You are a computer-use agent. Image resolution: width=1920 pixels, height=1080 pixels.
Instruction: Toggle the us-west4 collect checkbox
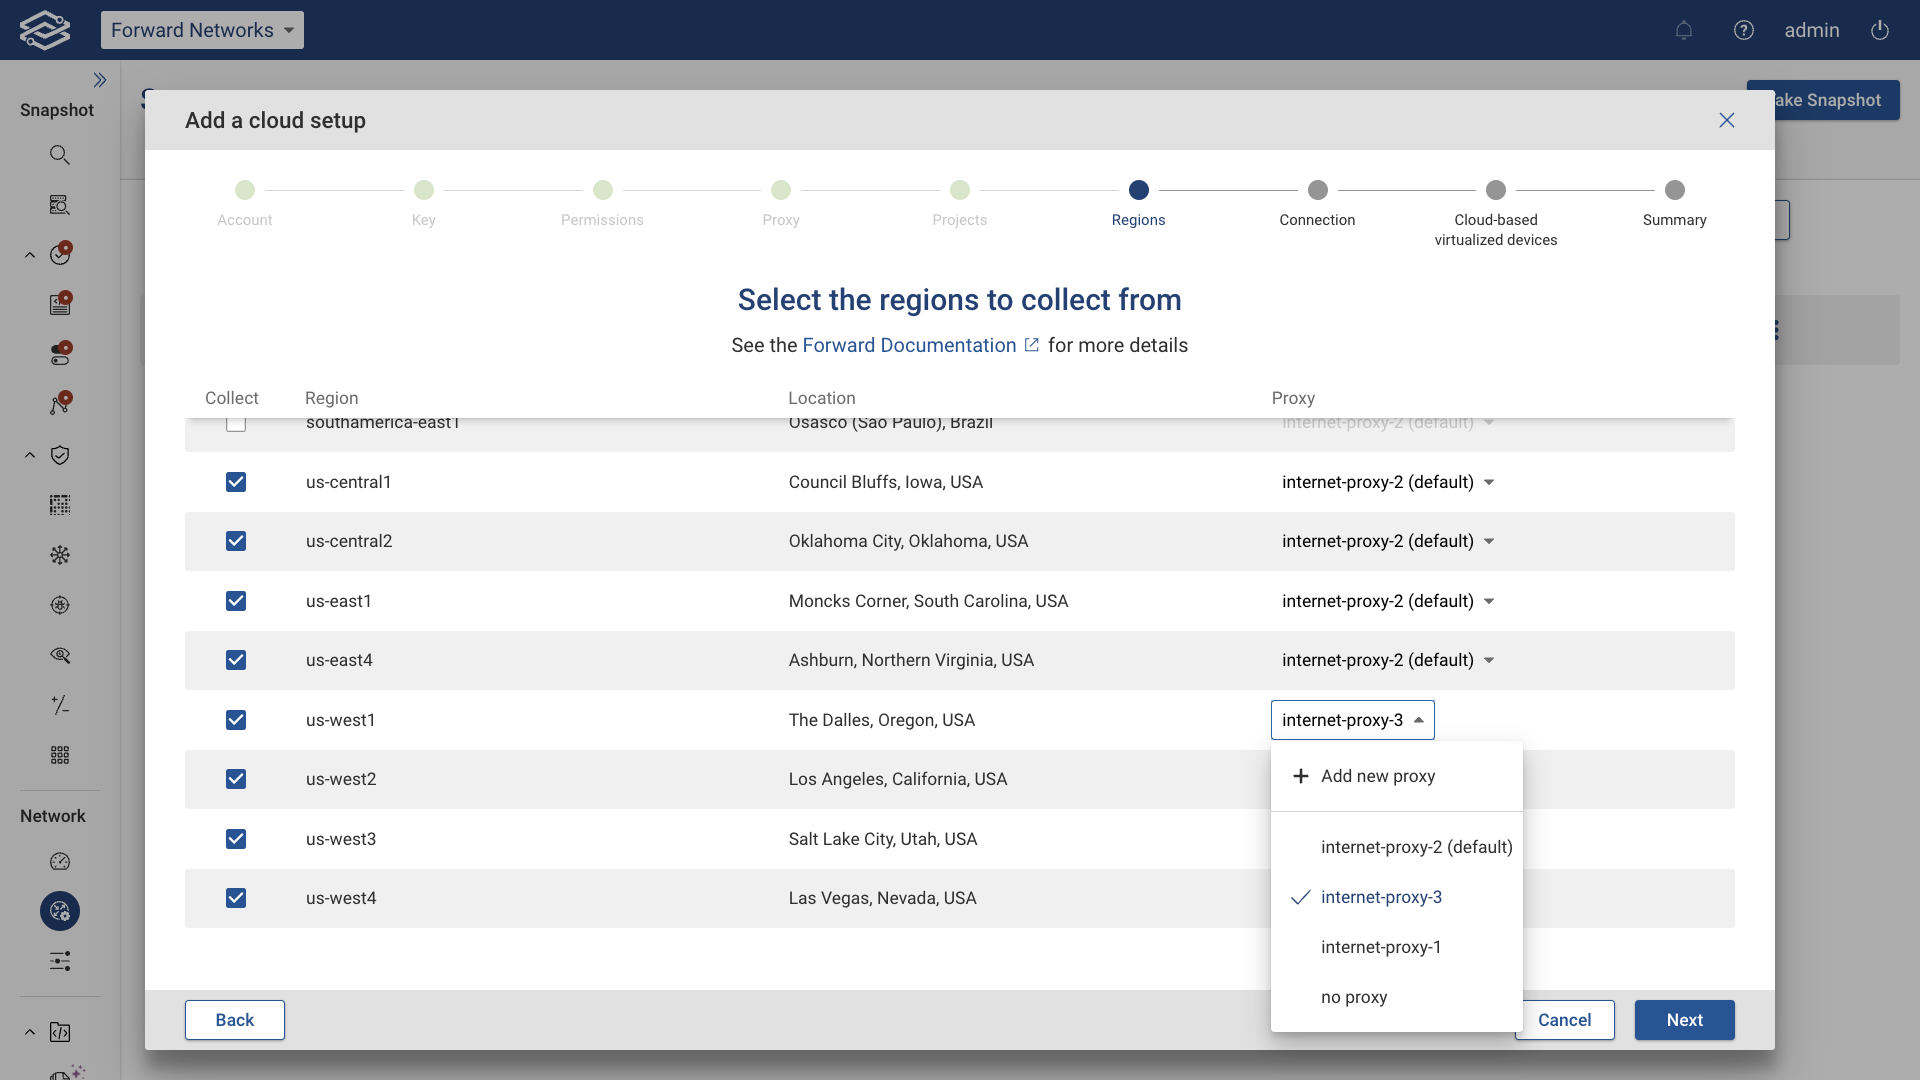236,898
